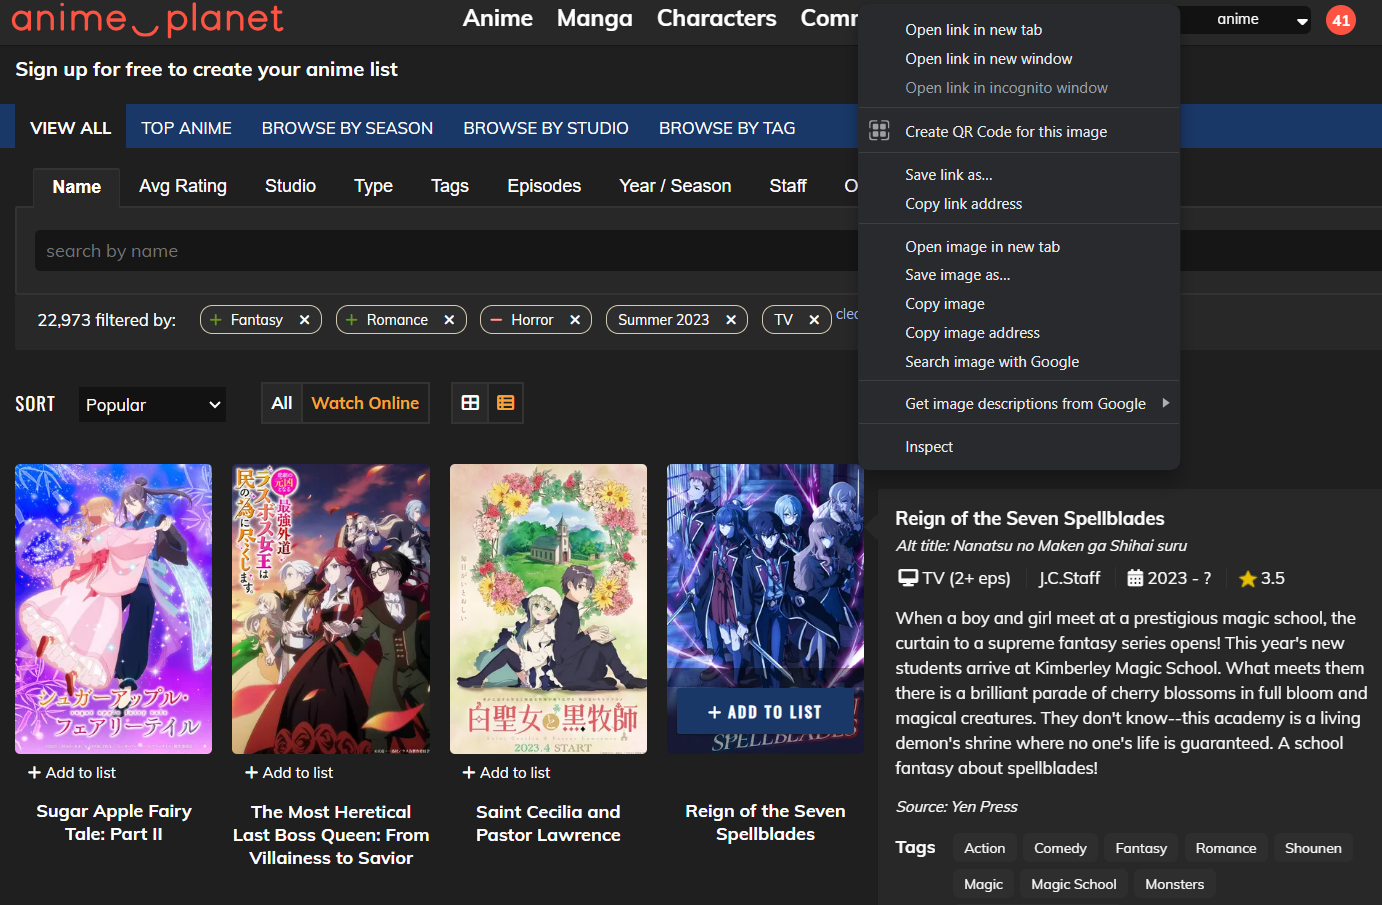Open Saint Cecilia and Pastor Lawrence cover
The width and height of the screenshot is (1382, 905).
coord(548,609)
